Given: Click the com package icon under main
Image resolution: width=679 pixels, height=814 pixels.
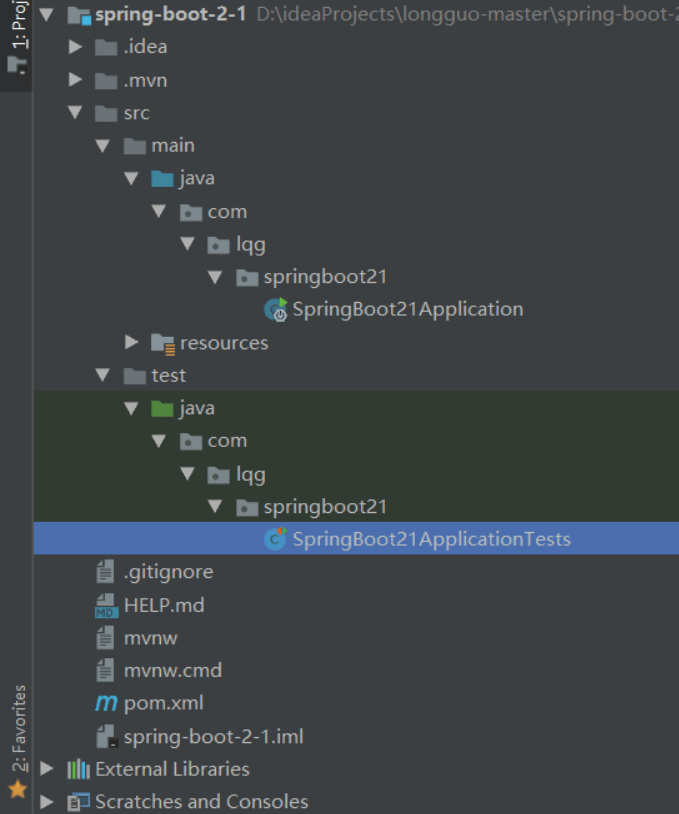Looking at the screenshot, I should coord(191,212).
